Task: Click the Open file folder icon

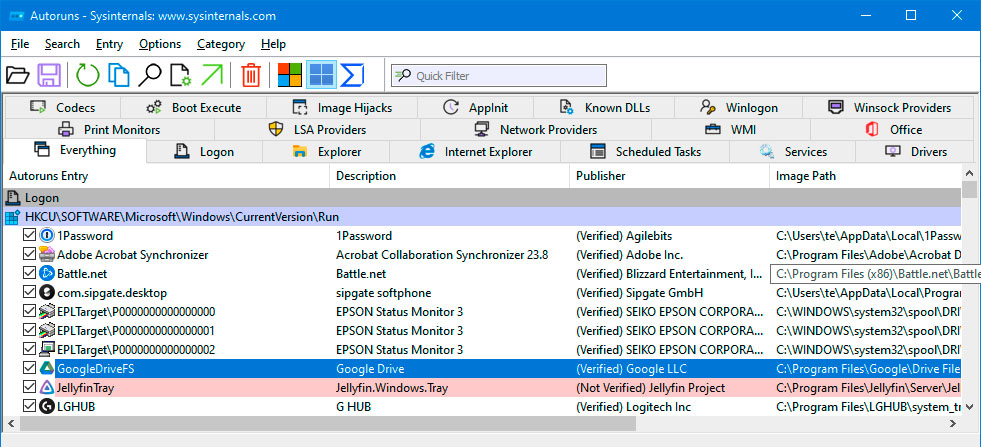Action: pos(18,75)
